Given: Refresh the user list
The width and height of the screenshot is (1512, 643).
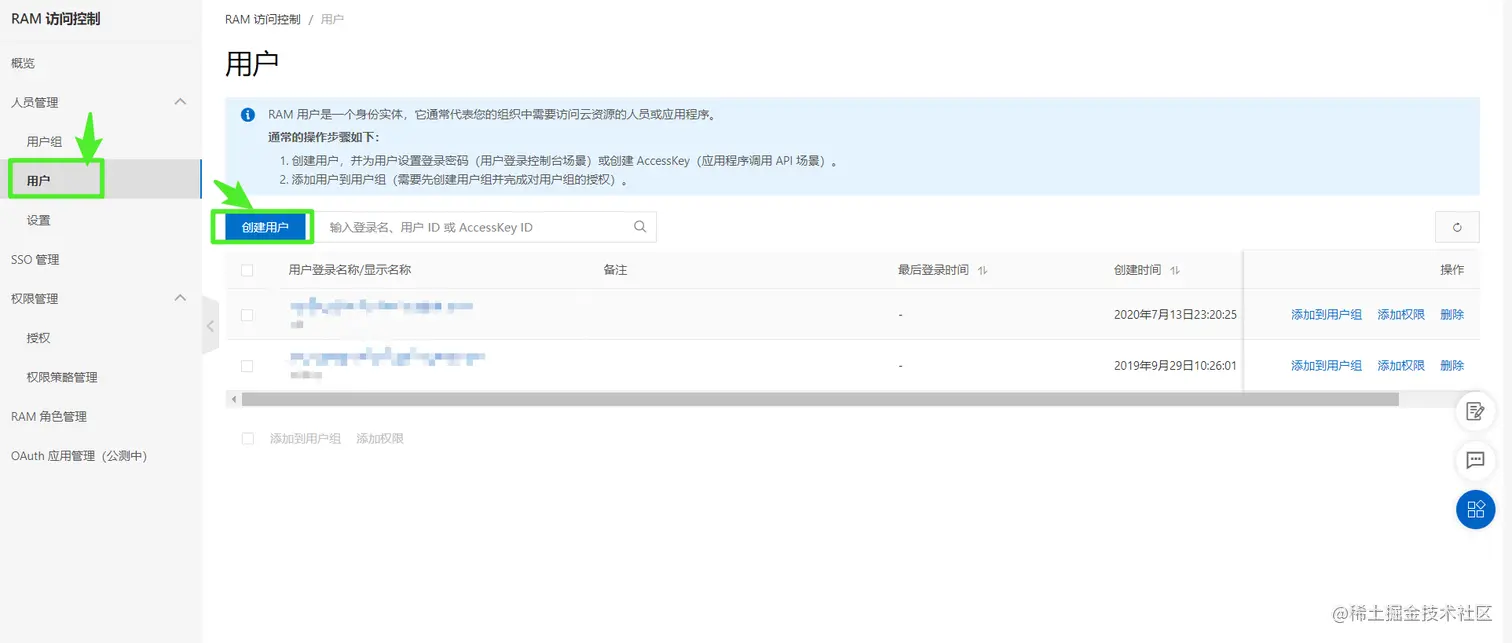Looking at the screenshot, I should click(1457, 227).
